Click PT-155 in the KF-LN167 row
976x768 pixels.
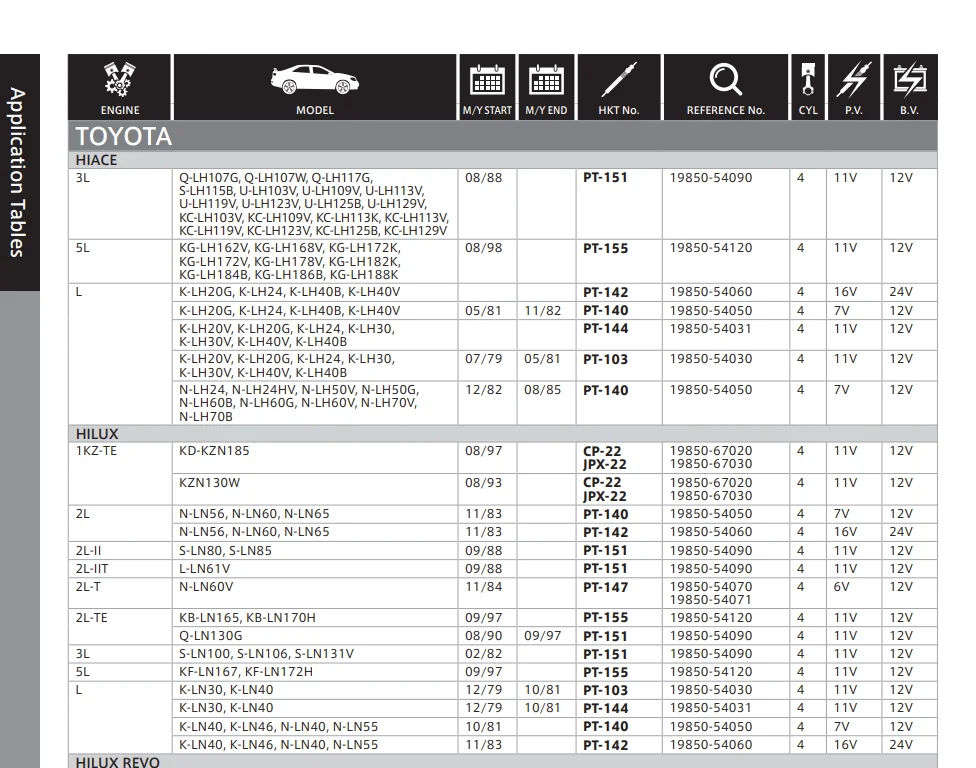coord(605,672)
